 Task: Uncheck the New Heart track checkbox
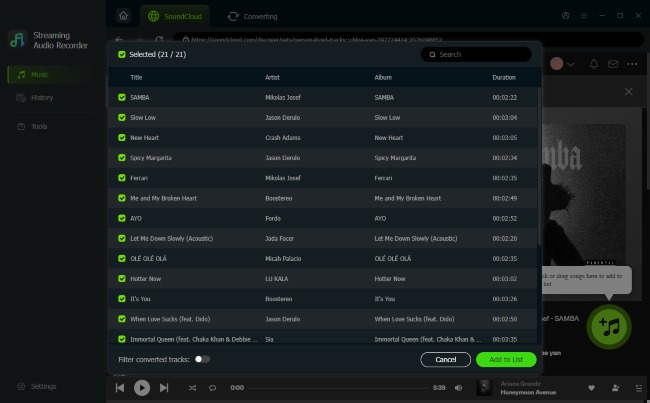tap(121, 138)
